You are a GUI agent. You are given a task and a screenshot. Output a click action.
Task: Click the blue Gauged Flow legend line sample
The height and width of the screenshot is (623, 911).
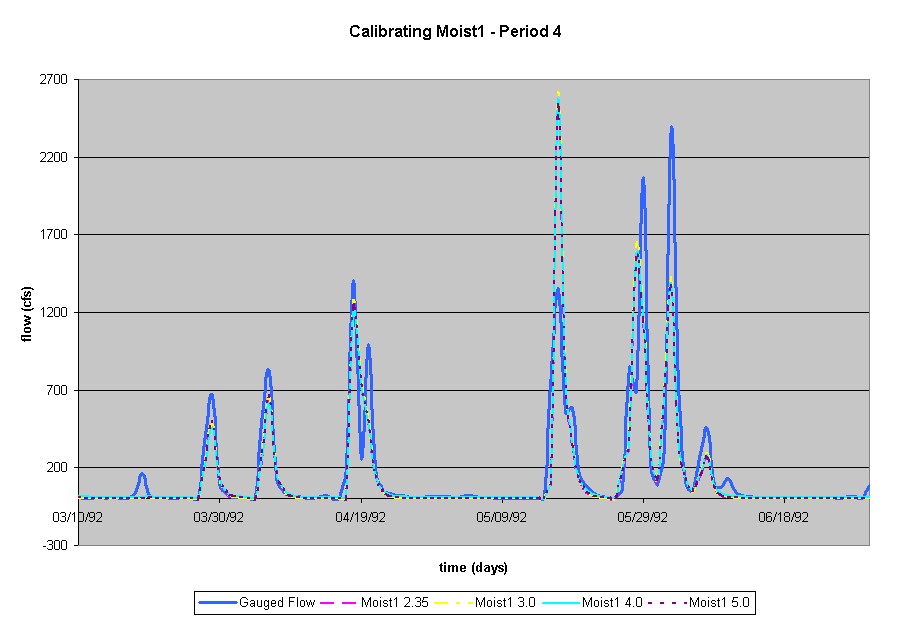[x=218, y=602]
